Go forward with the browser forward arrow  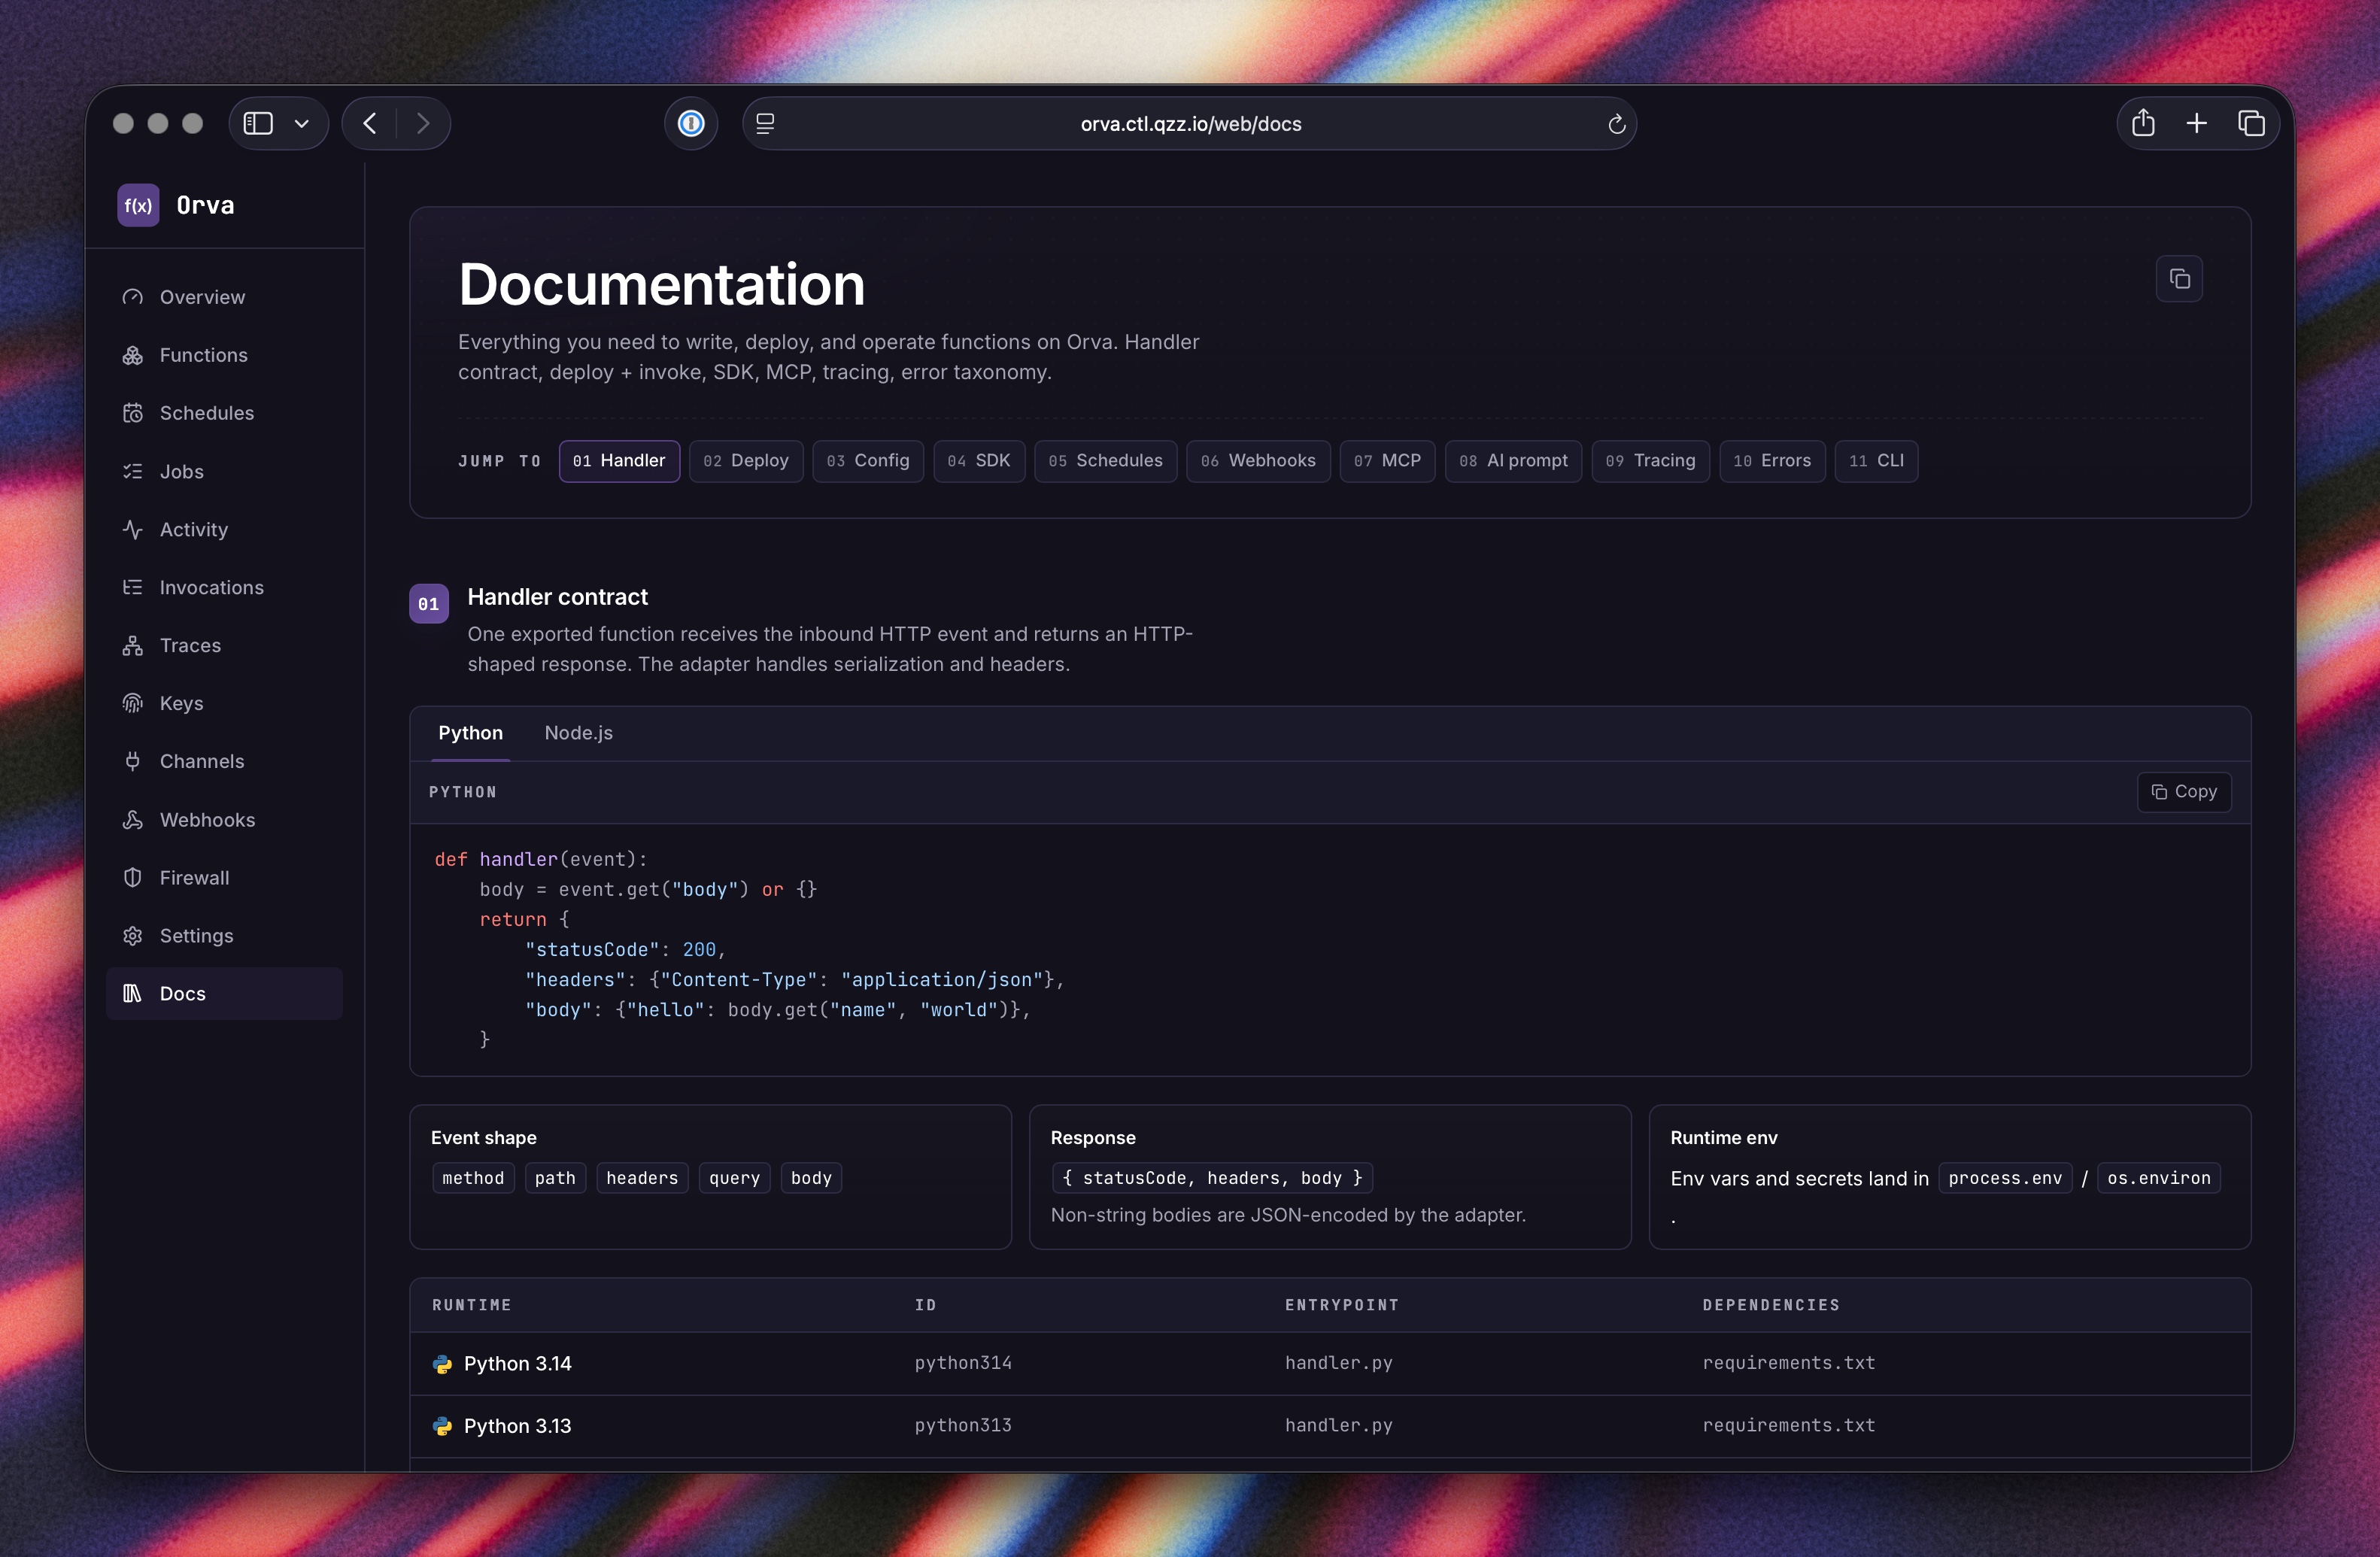[423, 123]
